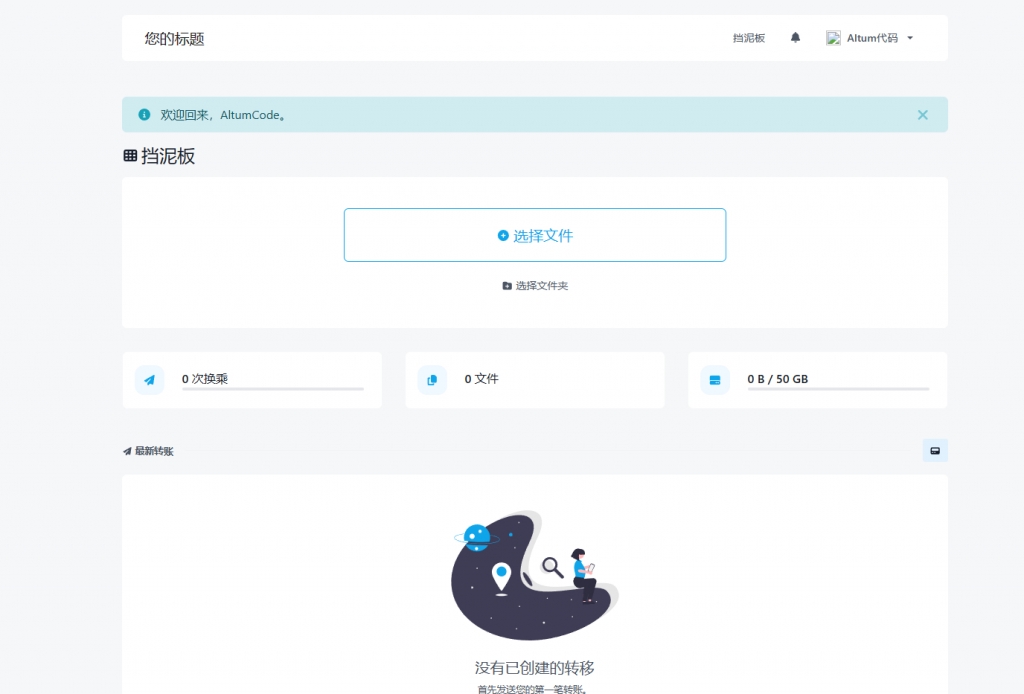Click the 0 次换乘 progress bar
This screenshot has height=694, width=1024.
coord(272,389)
